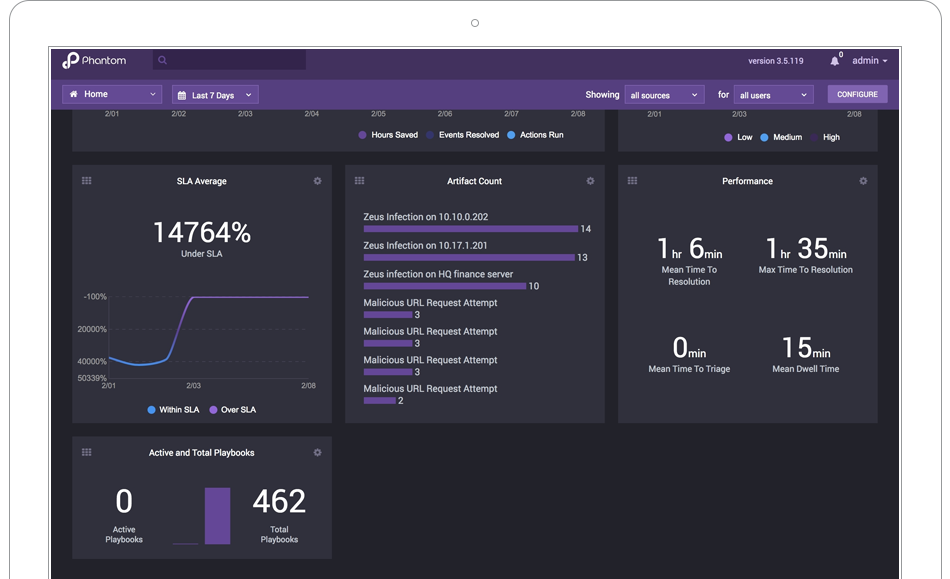This screenshot has height=579, width=950.
Task: Click the Total Playbooks purple bar
Action: (x=218, y=516)
